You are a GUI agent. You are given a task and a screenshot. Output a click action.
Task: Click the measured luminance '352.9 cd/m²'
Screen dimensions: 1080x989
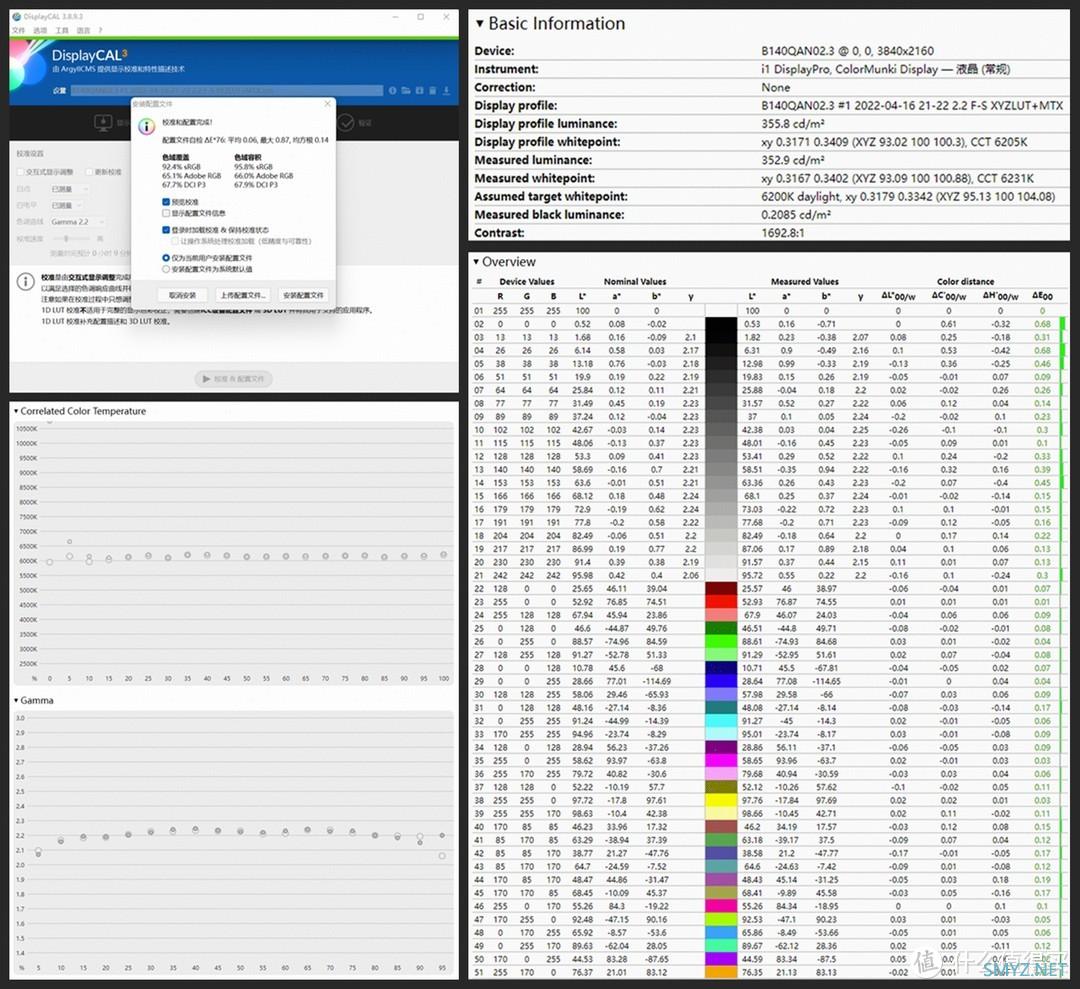pyautogui.click(x=793, y=160)
